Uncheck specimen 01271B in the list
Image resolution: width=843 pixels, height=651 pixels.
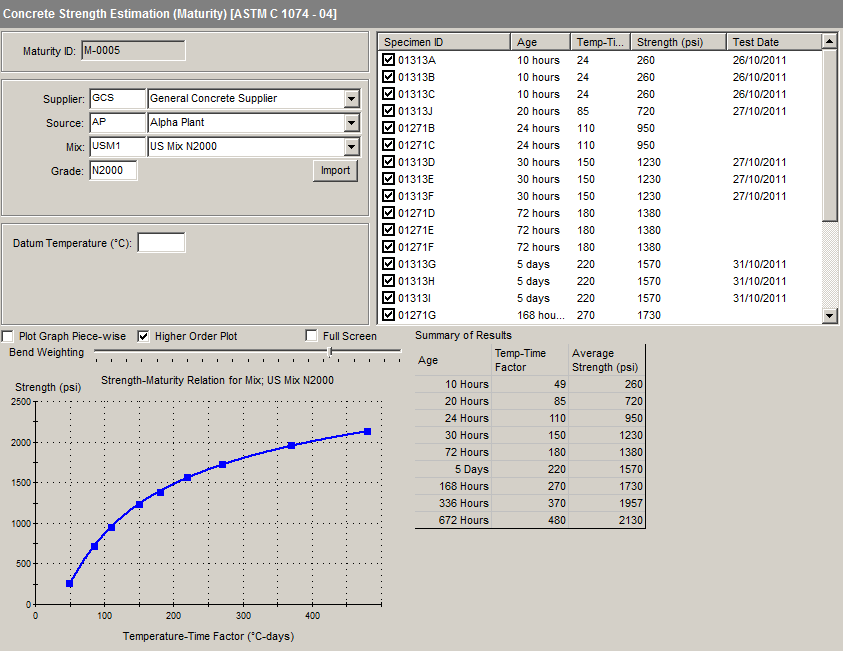(389, 128)
